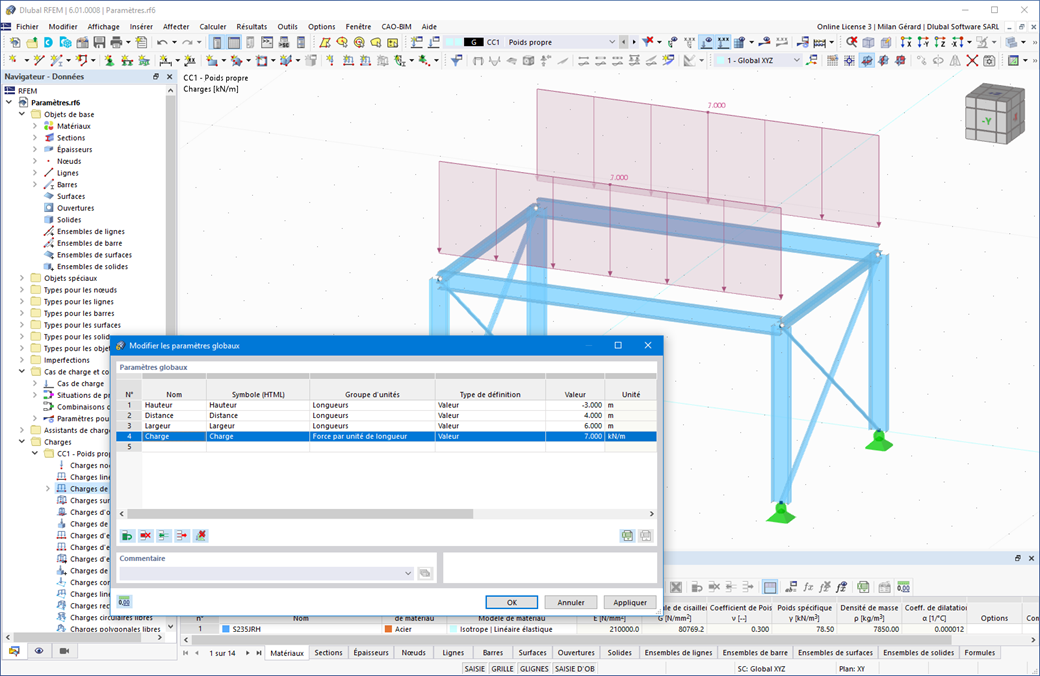
Task: Click the next load case arrow
Action: coord(633,42)
